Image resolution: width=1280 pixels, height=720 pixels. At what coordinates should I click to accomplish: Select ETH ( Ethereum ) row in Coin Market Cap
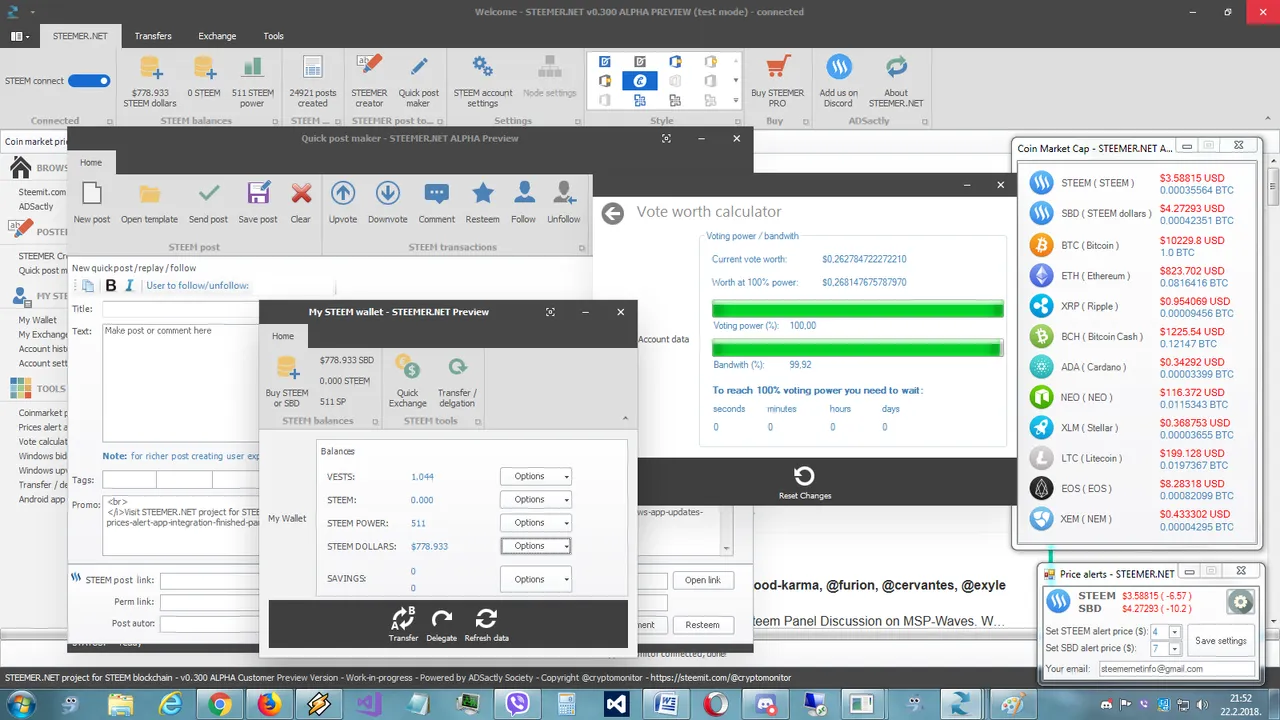(1138, 276)
